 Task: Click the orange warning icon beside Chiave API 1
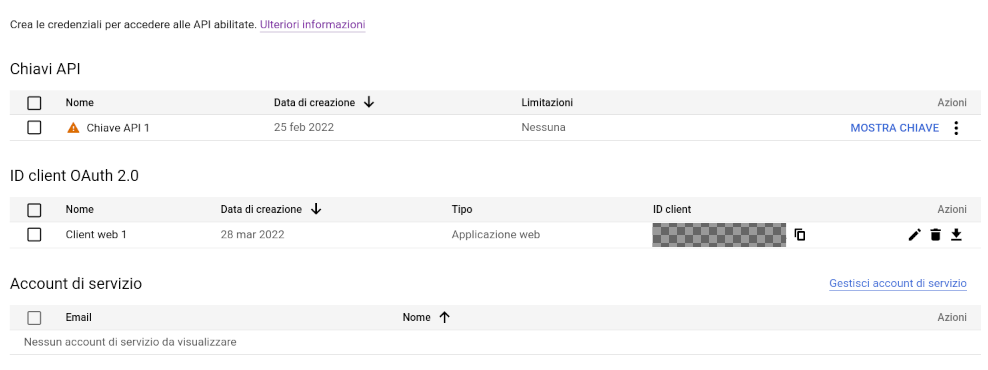tap(73, 128)
